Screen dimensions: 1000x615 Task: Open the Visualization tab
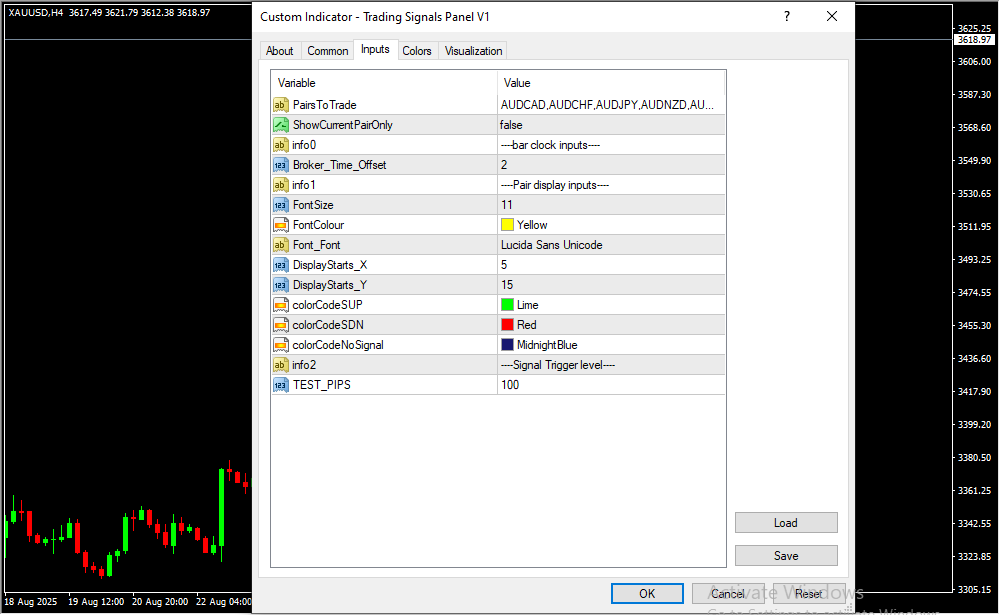pos(474,51)
